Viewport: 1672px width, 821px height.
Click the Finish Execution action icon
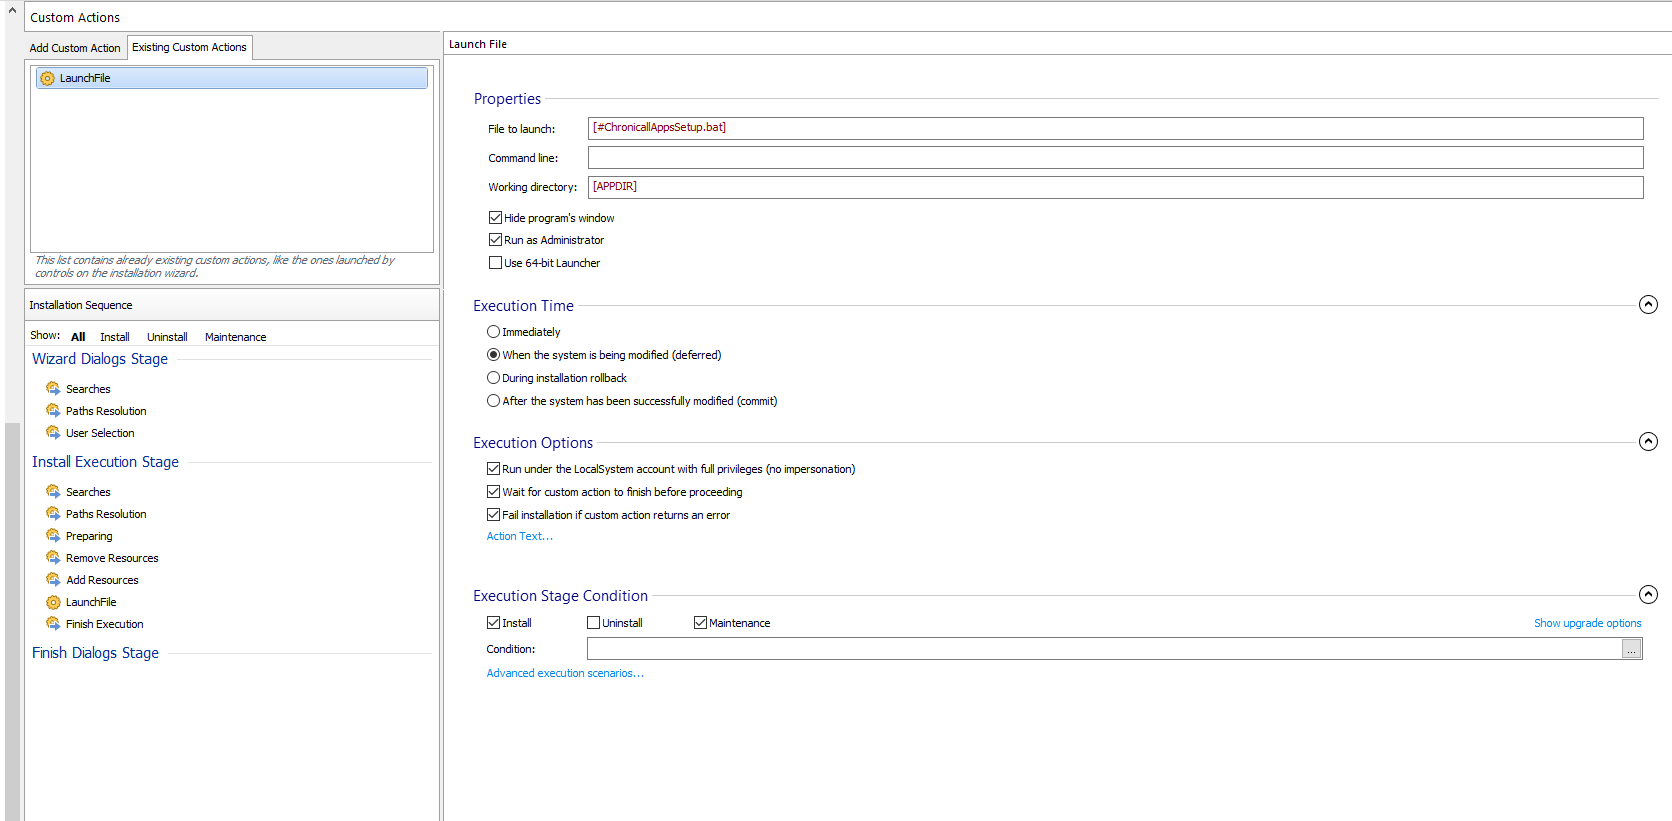click(x=53, y=623)
